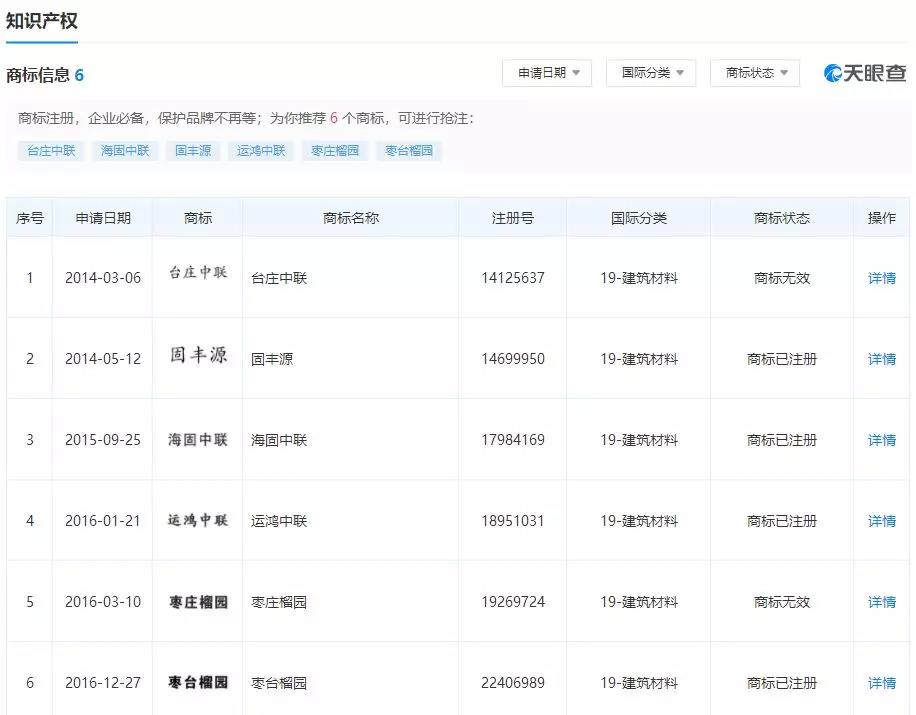The image size is (916, 715).
Task: Choose the 运鸿中联 recommendation tag
Action: pyautogui.click(x=261, y=151)
